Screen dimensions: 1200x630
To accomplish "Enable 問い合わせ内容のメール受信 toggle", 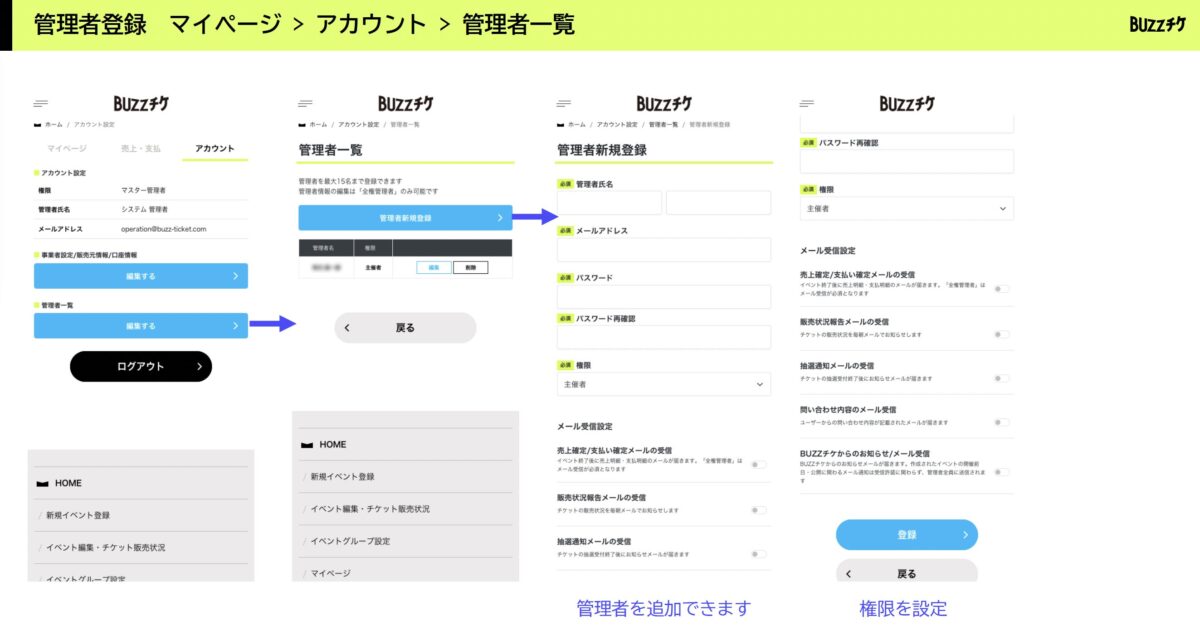I will pyautogui.click(x=1001, y=422).
